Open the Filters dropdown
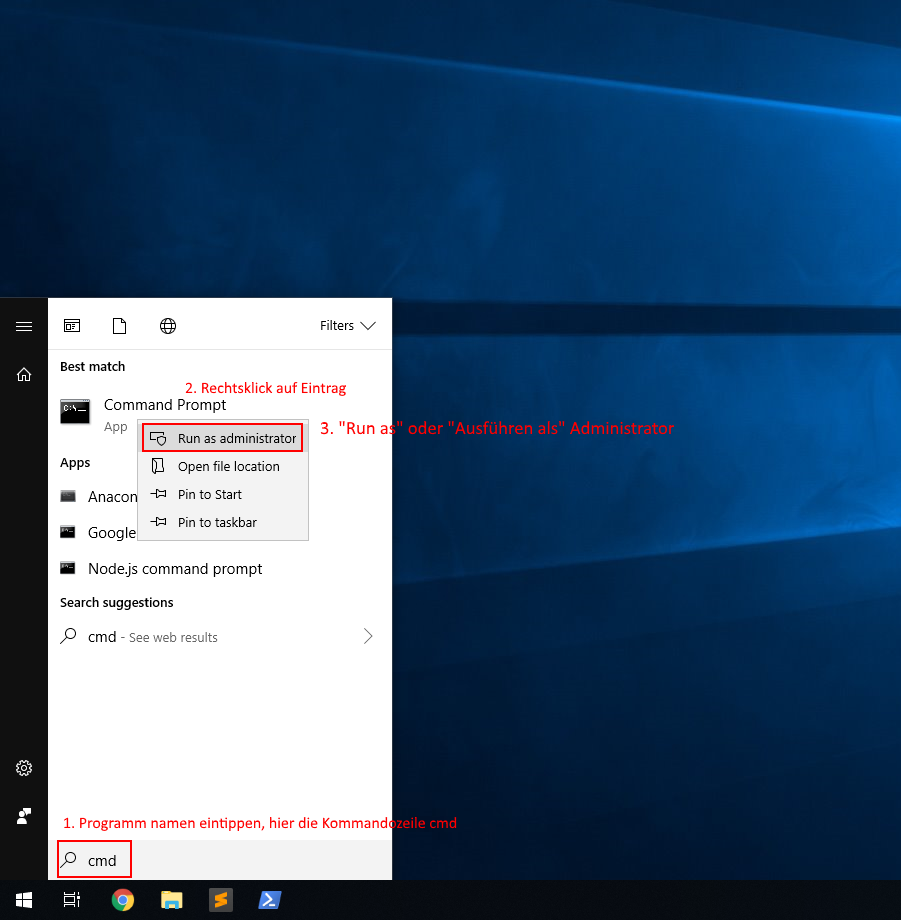Screen dimensions: 901x920 click(x=347, y=326)
